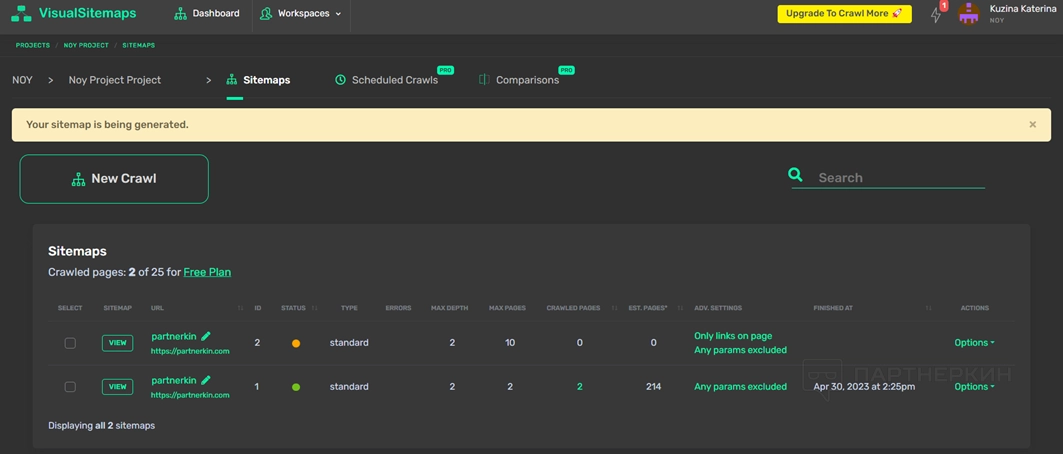This screenshot has width=1063, height=454.
Task: Expand the Workspaces dropdown
Action: point(301,14)
